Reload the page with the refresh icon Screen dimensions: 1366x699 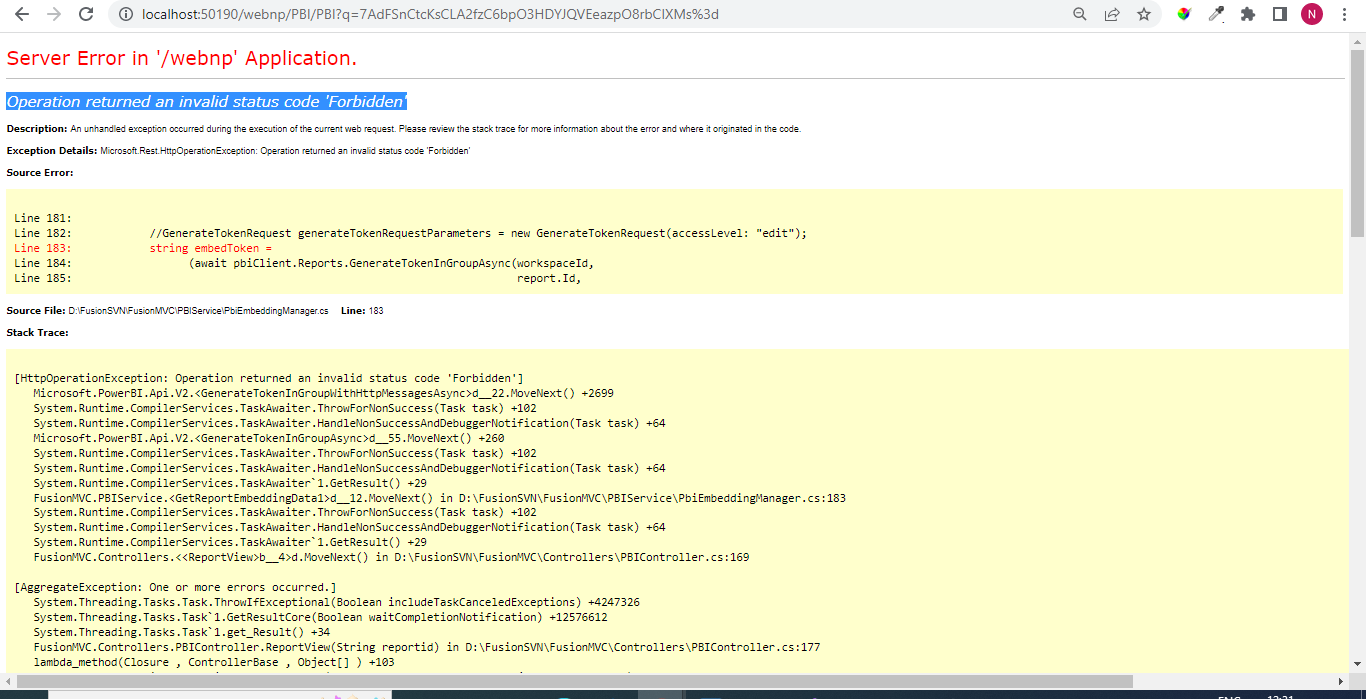click(86, 14)
